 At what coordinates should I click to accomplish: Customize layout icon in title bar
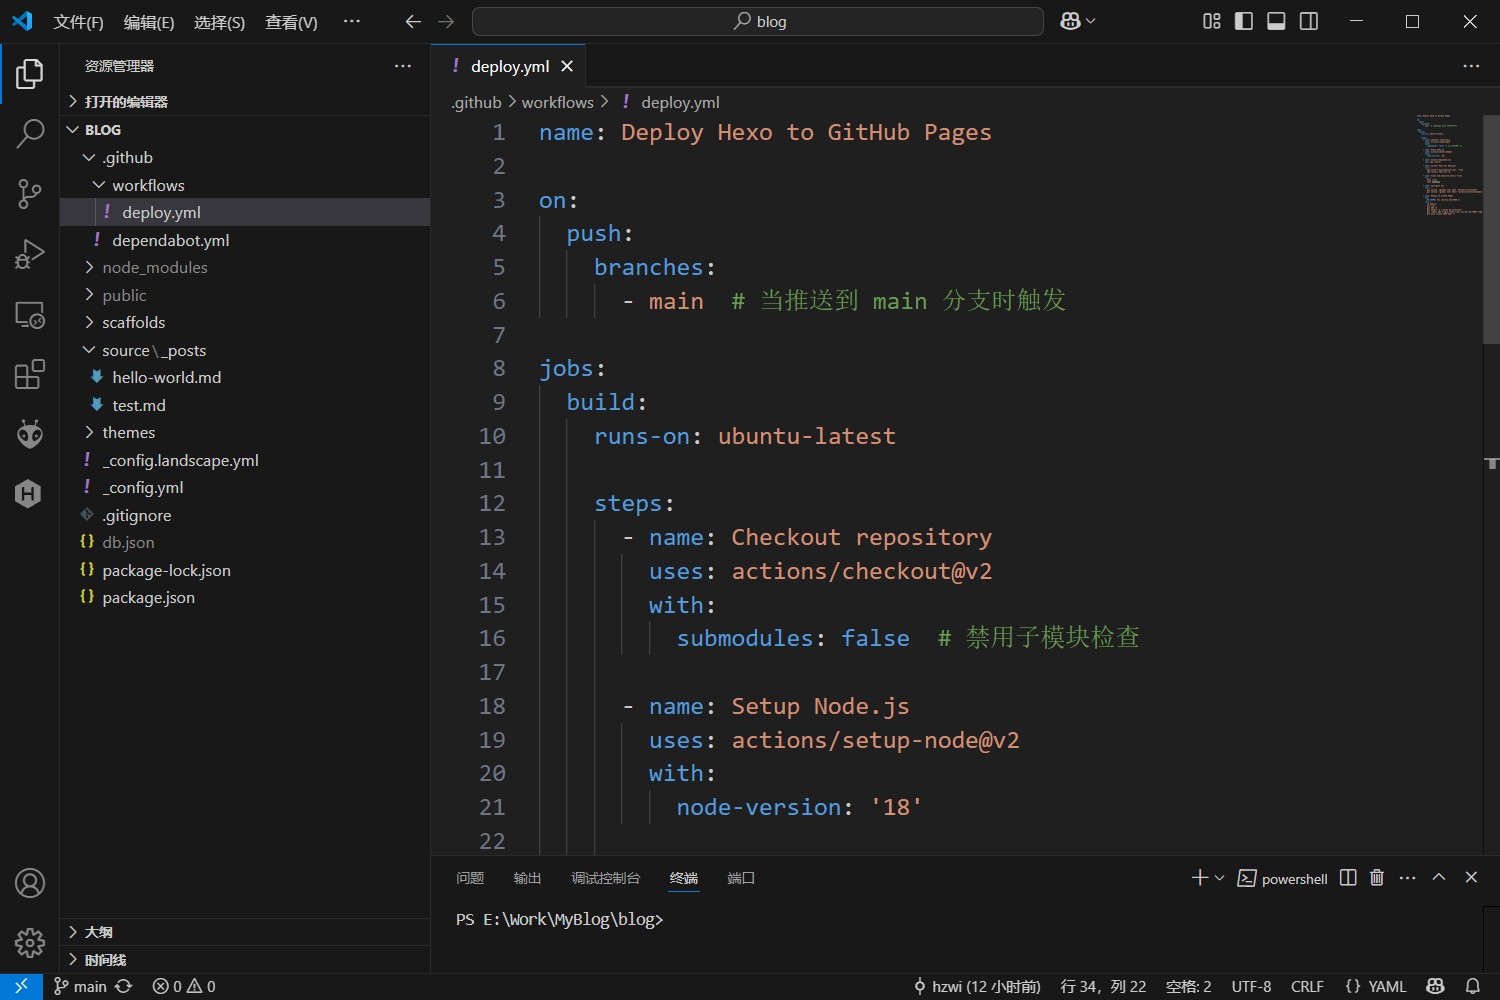pos(1212,21)
